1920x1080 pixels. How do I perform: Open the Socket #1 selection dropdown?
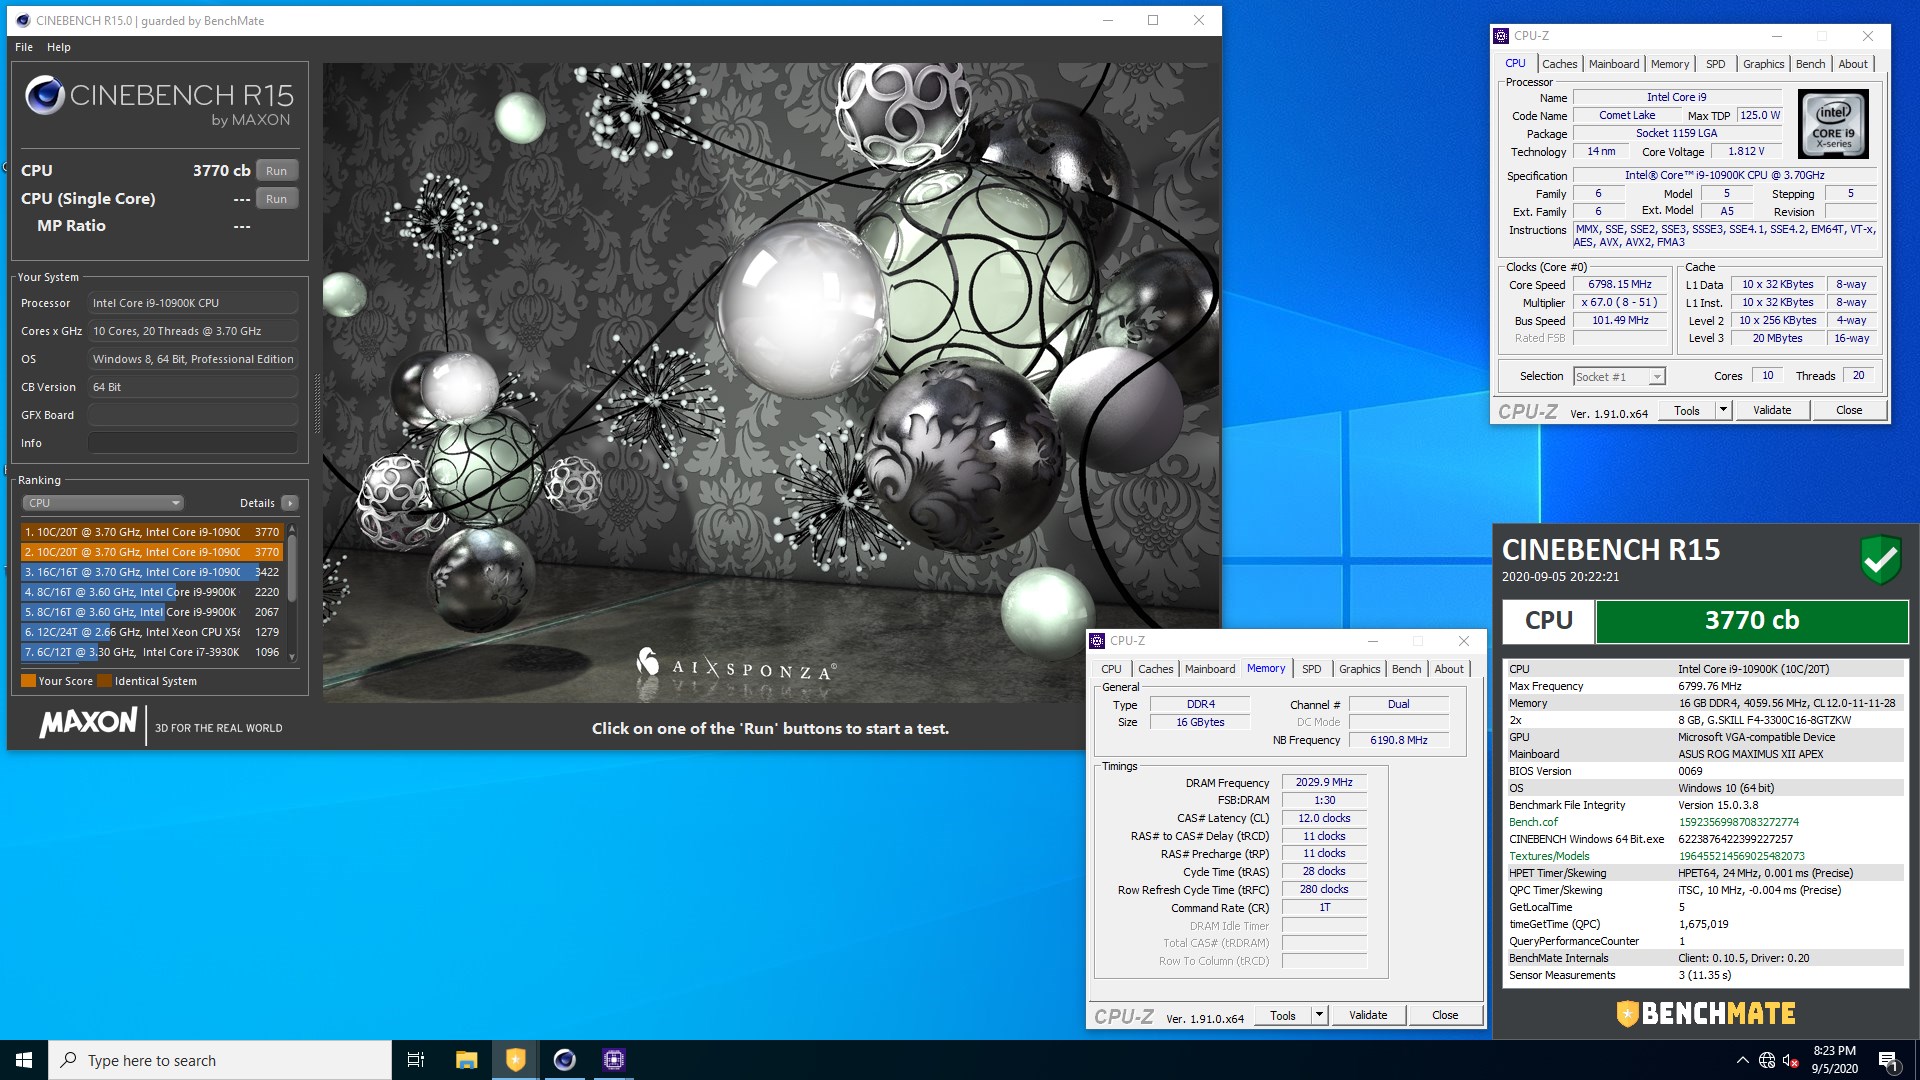click(x=1619, y=377)
